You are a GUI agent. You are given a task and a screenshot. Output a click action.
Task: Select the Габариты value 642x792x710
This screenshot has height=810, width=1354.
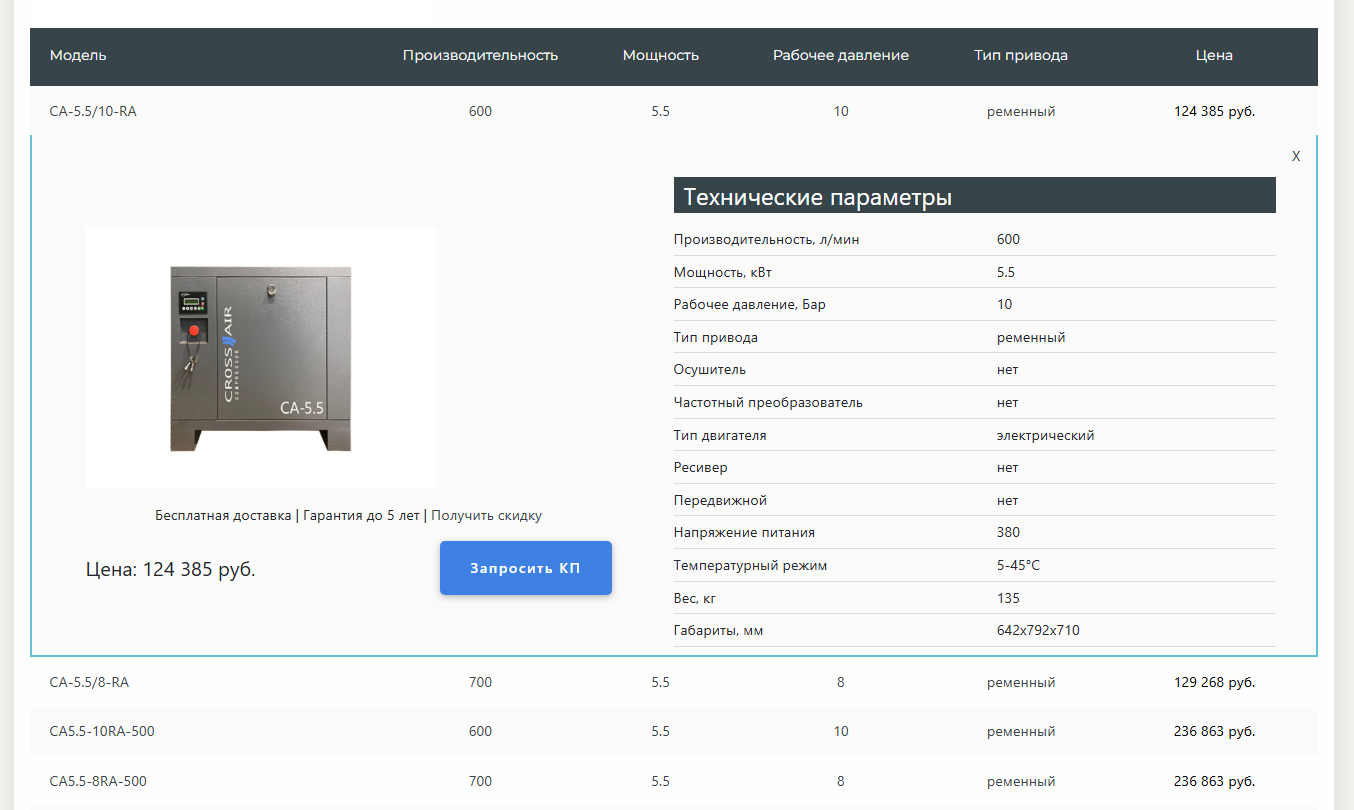click(x=1037, y=630)
